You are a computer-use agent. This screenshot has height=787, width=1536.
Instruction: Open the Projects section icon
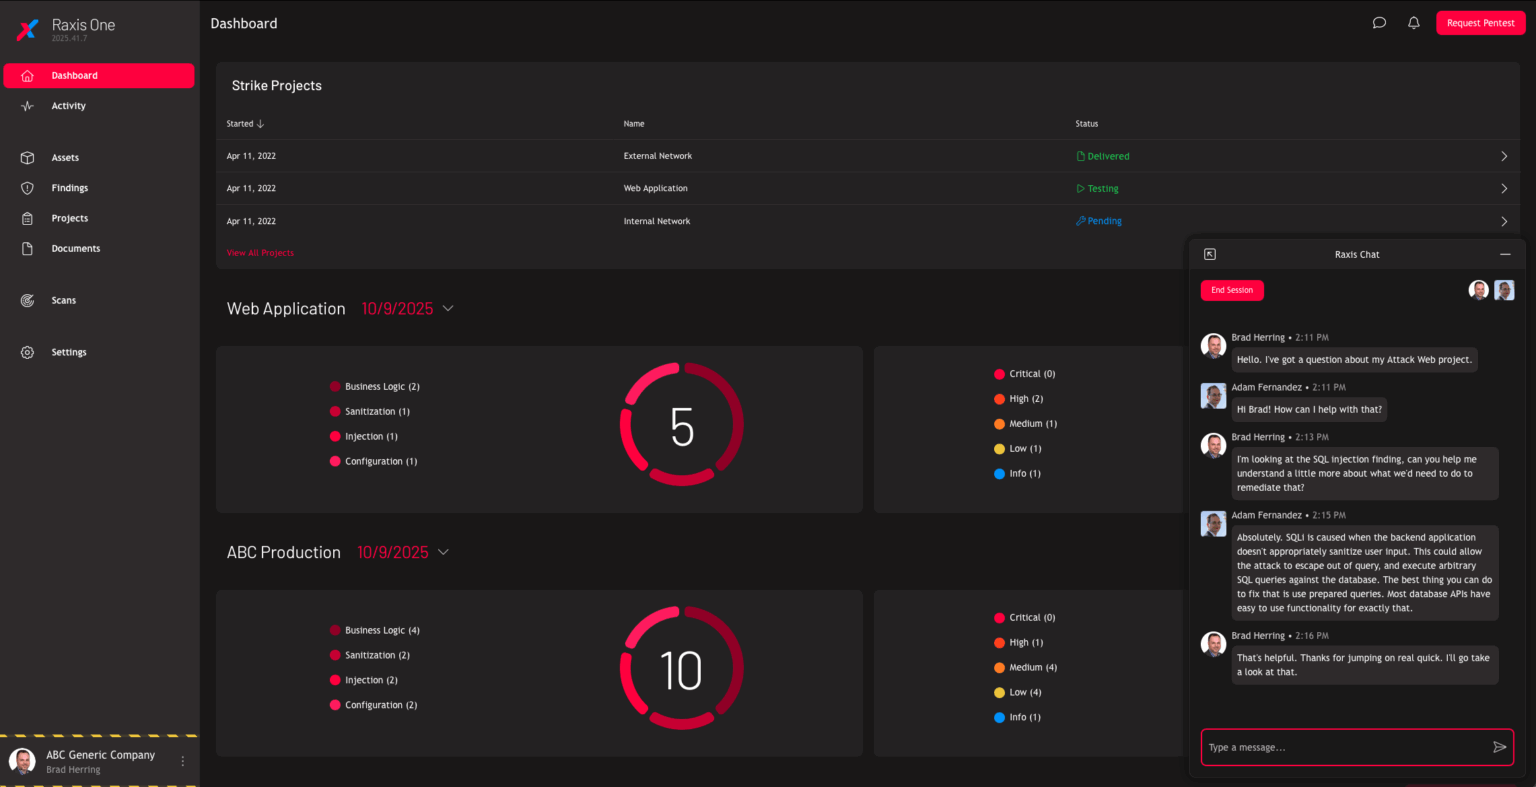[x=28, y=218]
